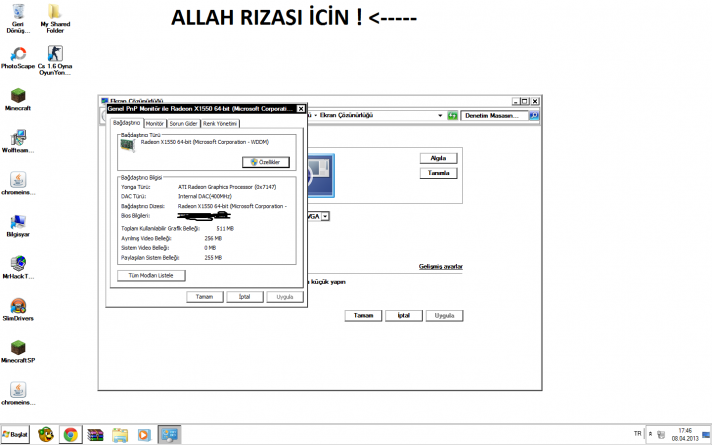
Task: Switch to the Bağdaştırıcı tab
Action: click(127, 123)
